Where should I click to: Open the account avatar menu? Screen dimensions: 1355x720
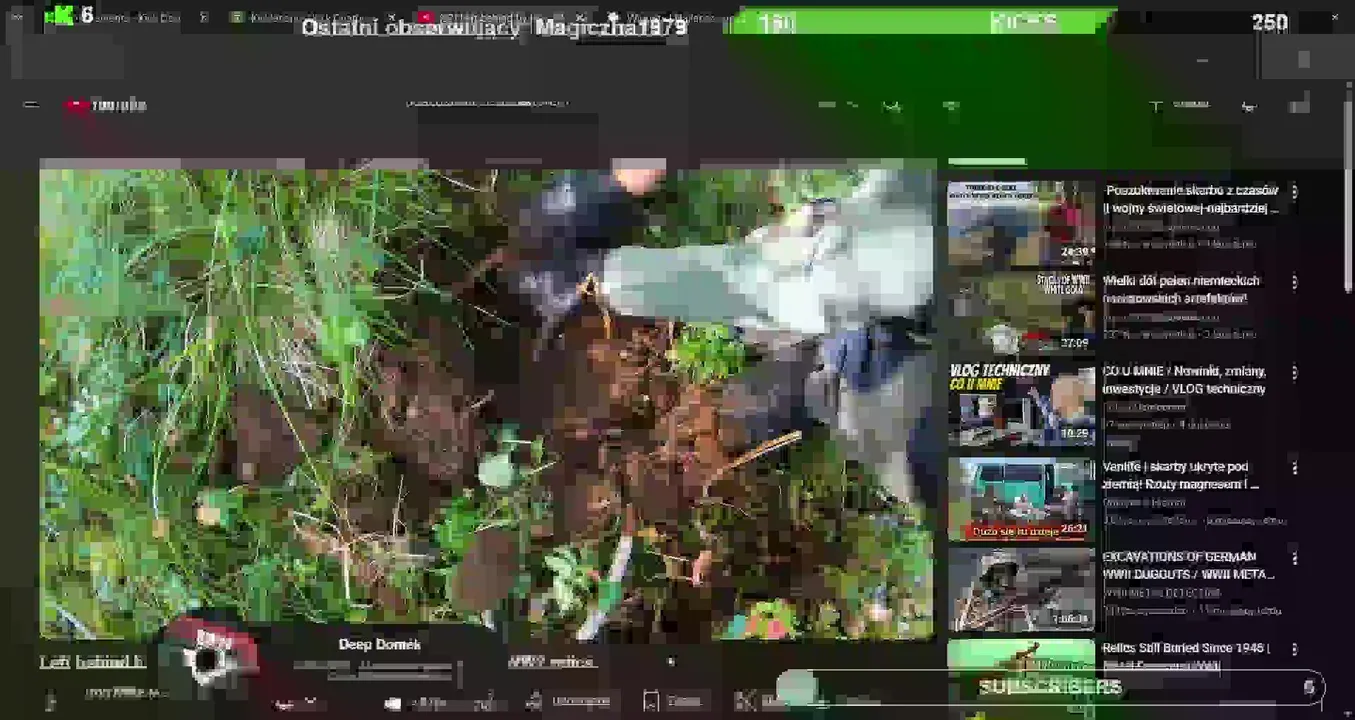[x=1299, y=104]
